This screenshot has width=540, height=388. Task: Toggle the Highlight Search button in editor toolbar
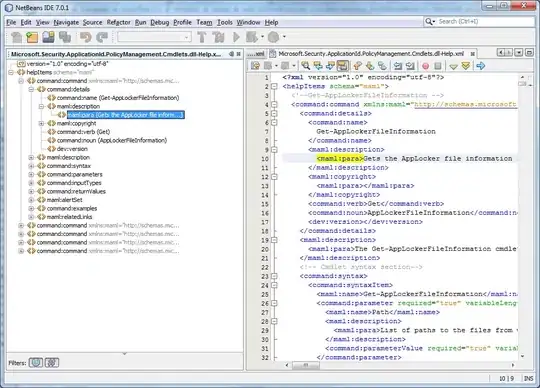pos(342,65)
